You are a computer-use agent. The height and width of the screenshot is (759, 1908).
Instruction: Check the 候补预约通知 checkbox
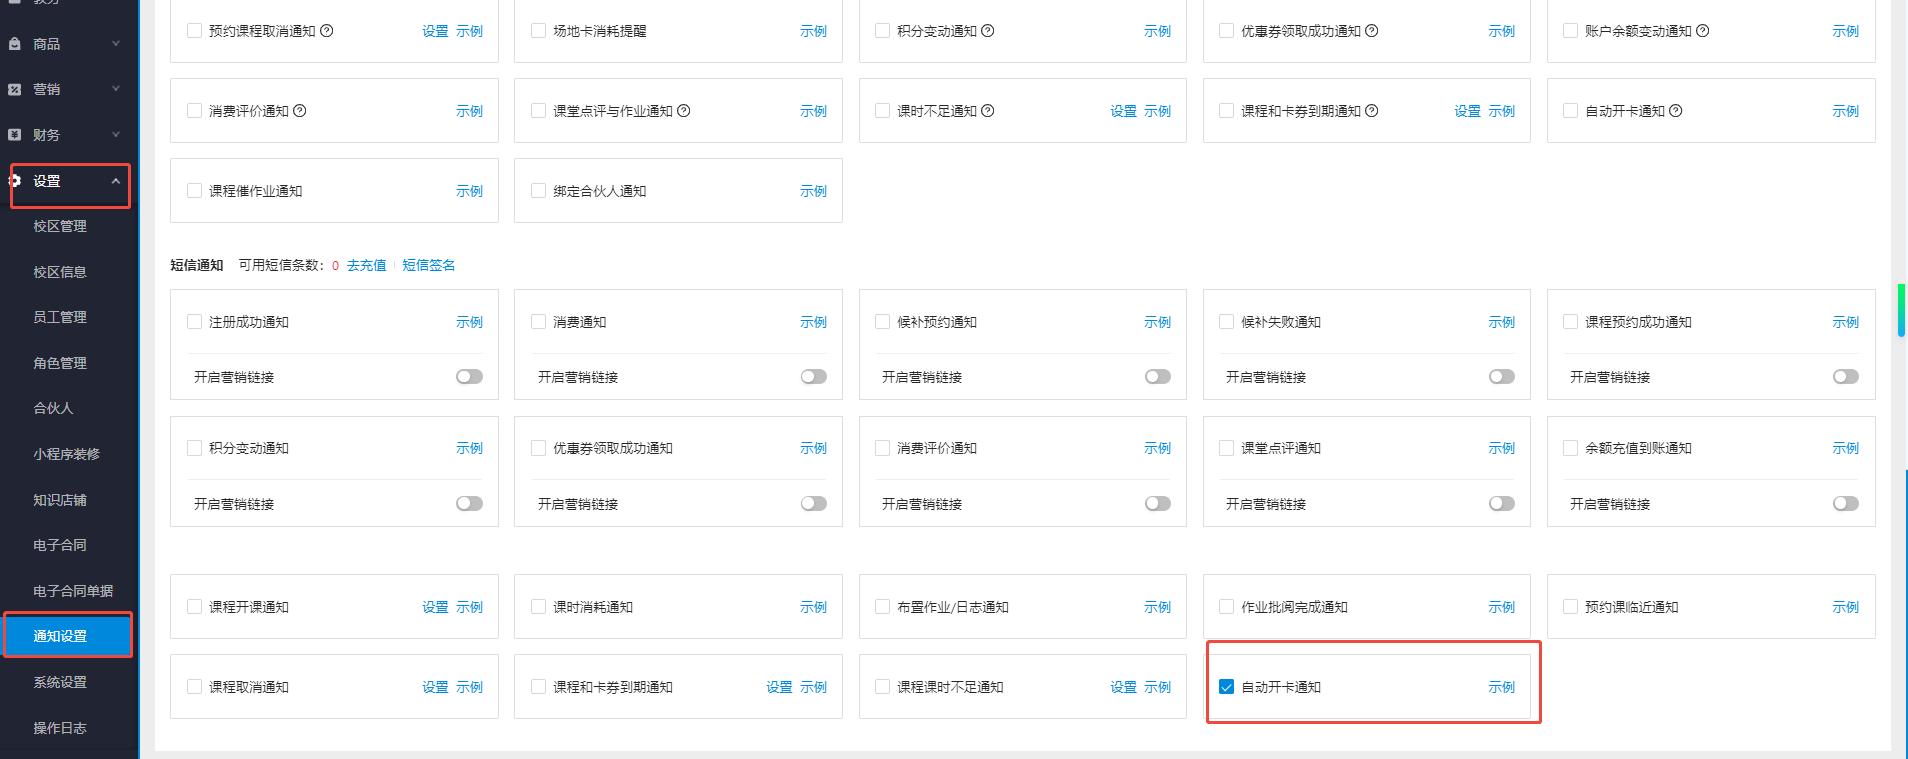[x=882, y=322]
